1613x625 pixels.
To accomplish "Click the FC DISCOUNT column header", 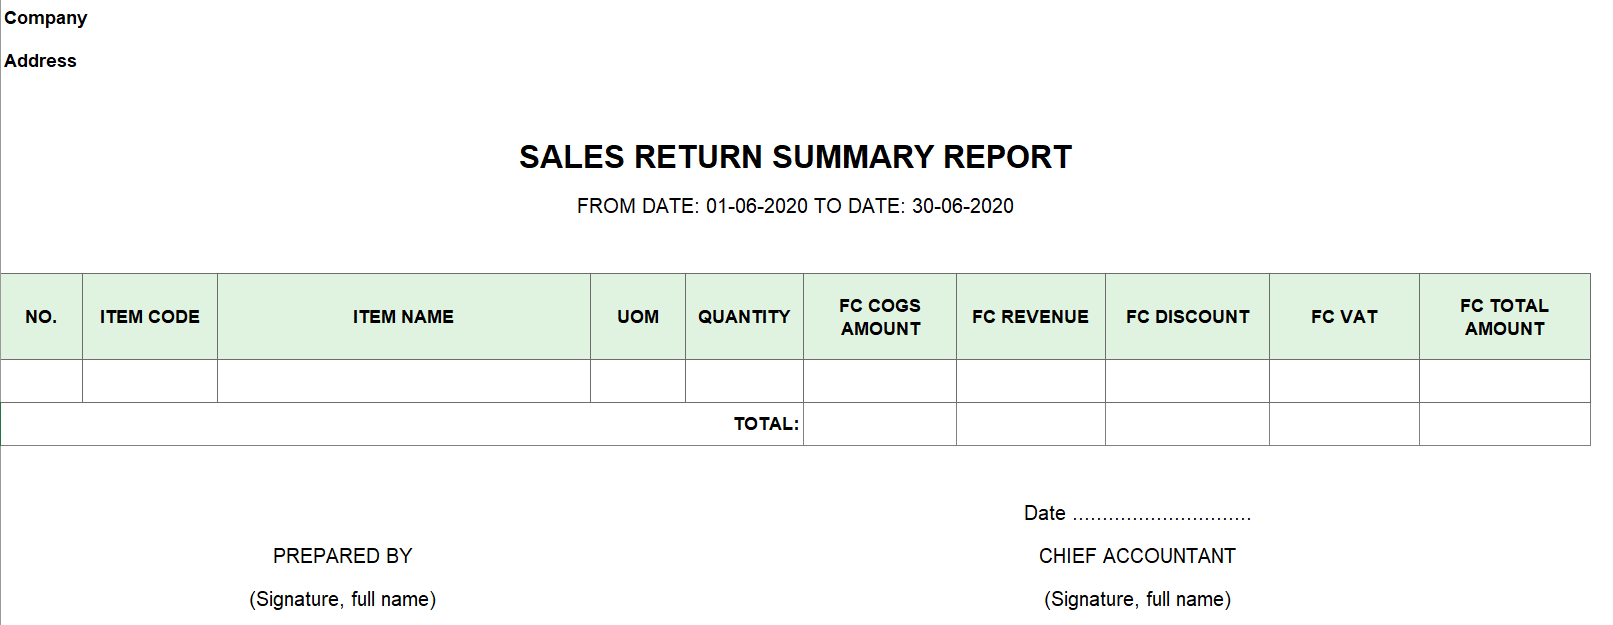I will [1188, 317].
